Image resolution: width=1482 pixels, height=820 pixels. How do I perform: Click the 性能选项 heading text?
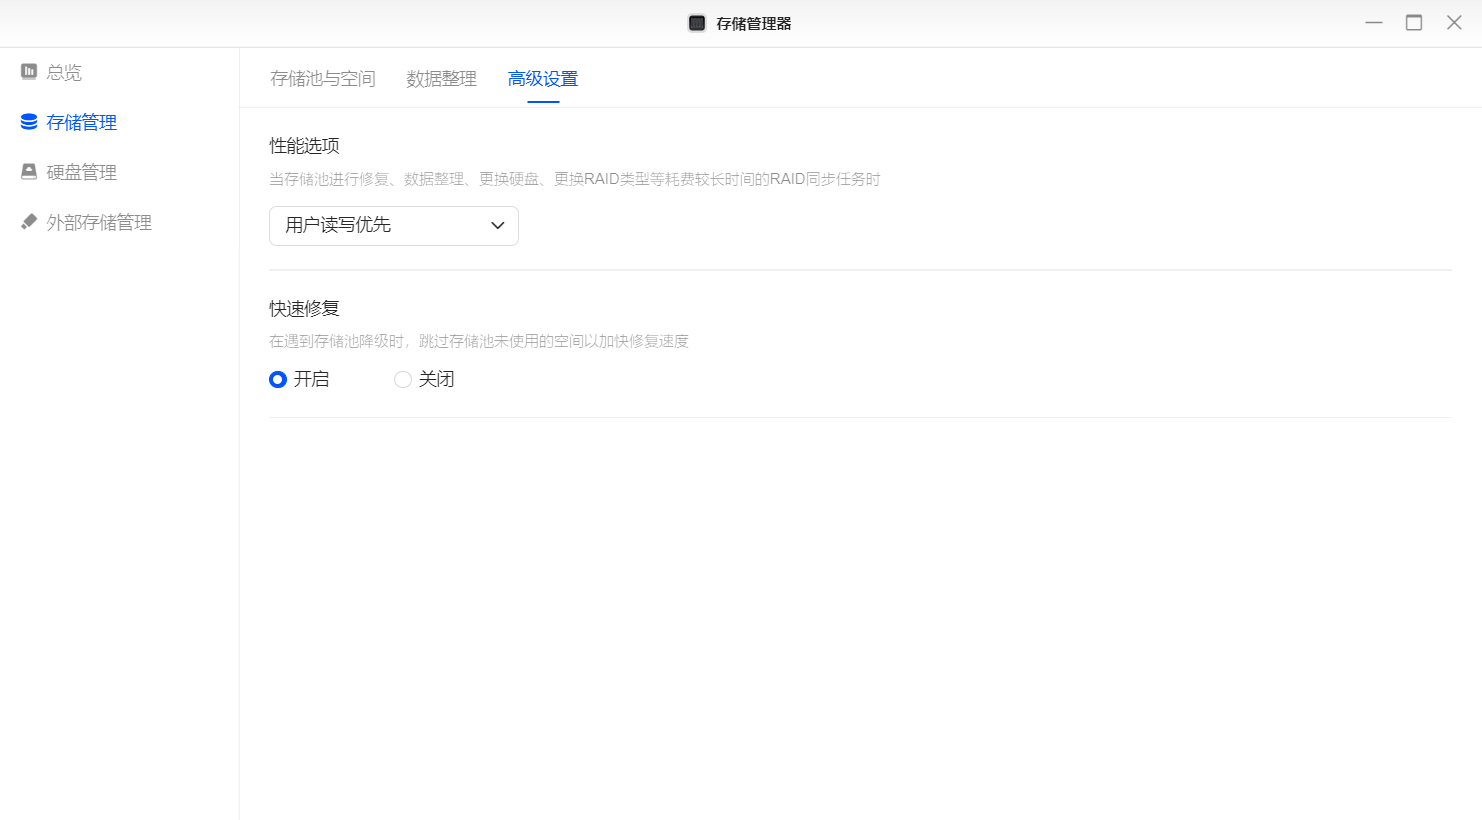(305, 146)
